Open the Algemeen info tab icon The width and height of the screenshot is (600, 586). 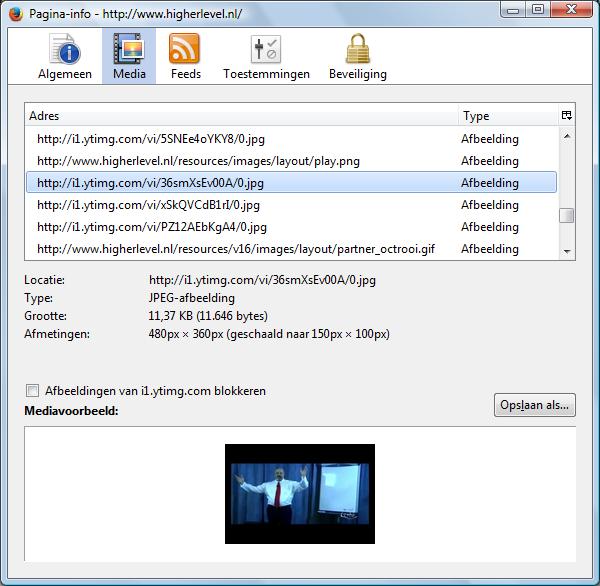tap(65, 56)
